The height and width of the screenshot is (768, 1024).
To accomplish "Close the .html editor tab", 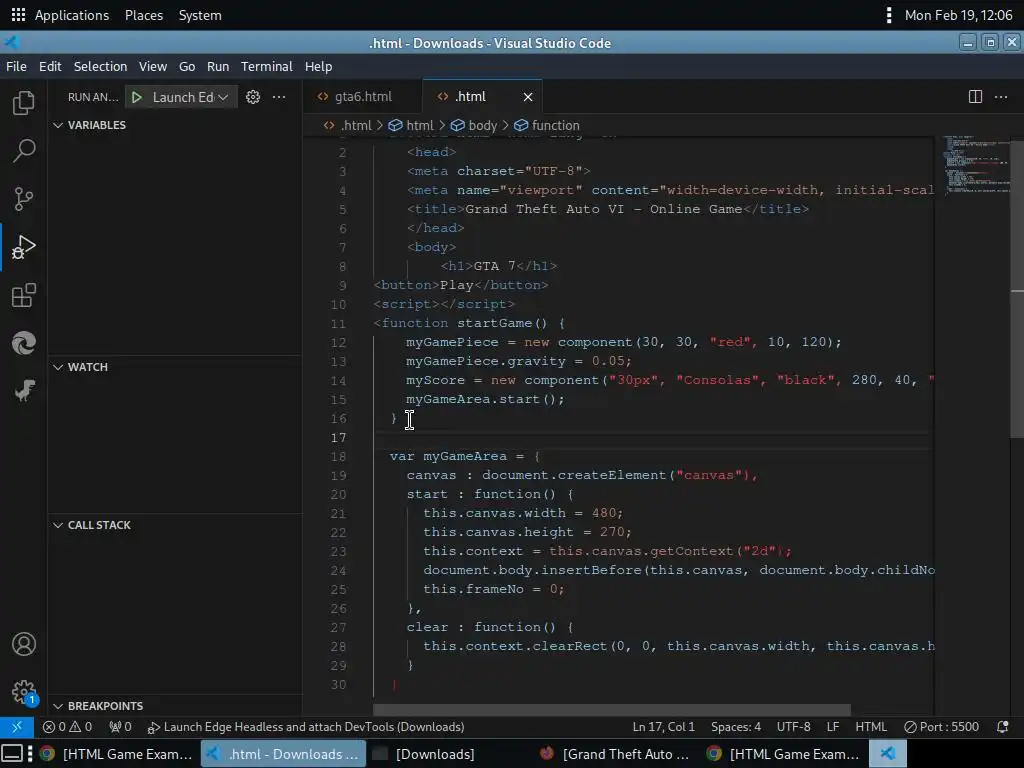I will tap(528, 97).
